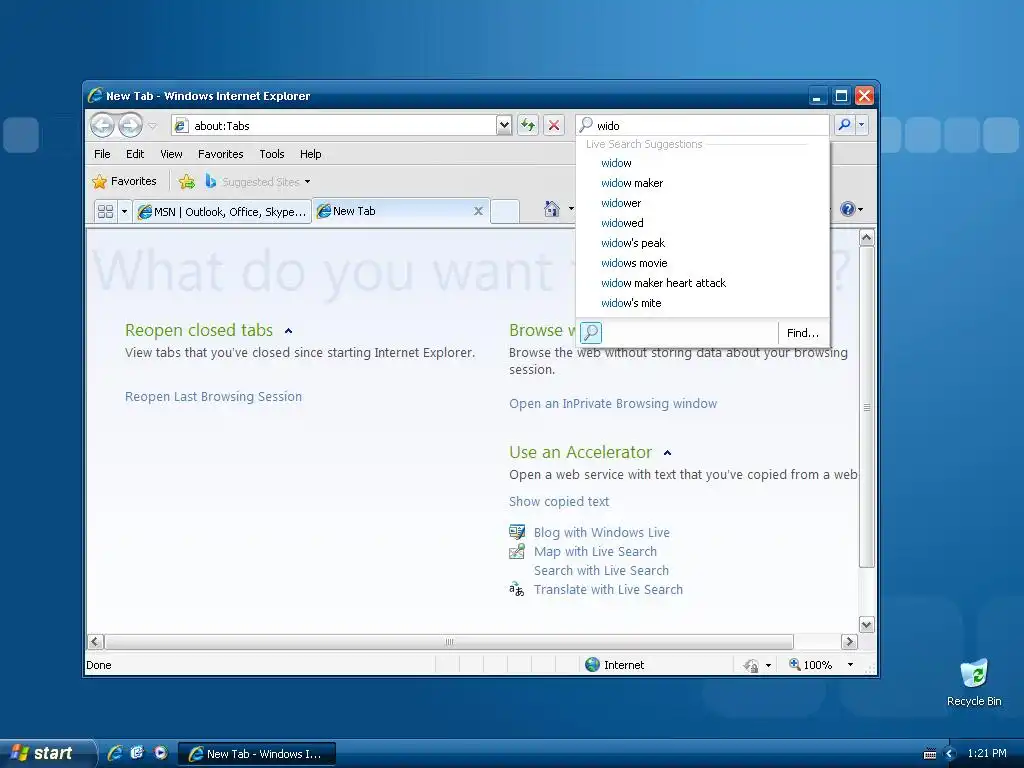1024x768 pixels.
Task: Click the Help question mark icon
Action: [x=848, y=209]
